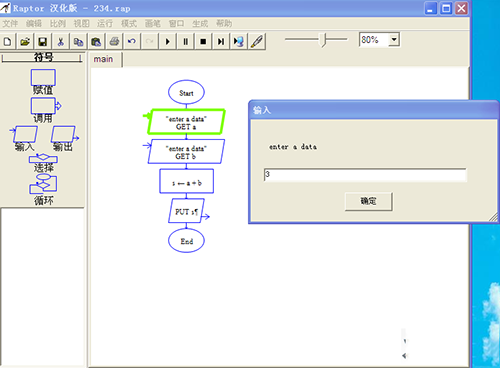500x368 pixels.
Task: Select the 循环 loop symbol
Action: tap(43, 189)
